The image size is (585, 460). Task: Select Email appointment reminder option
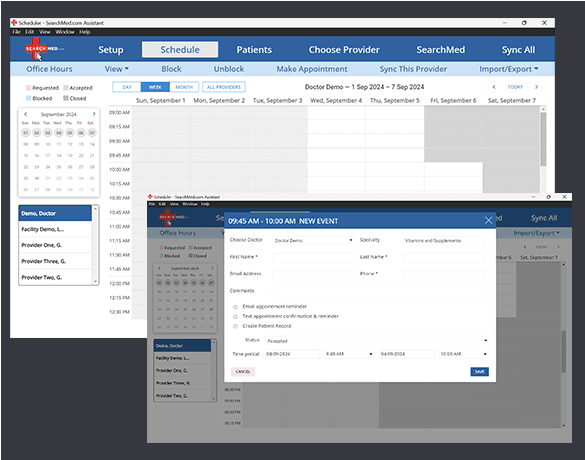click(235, 307)
